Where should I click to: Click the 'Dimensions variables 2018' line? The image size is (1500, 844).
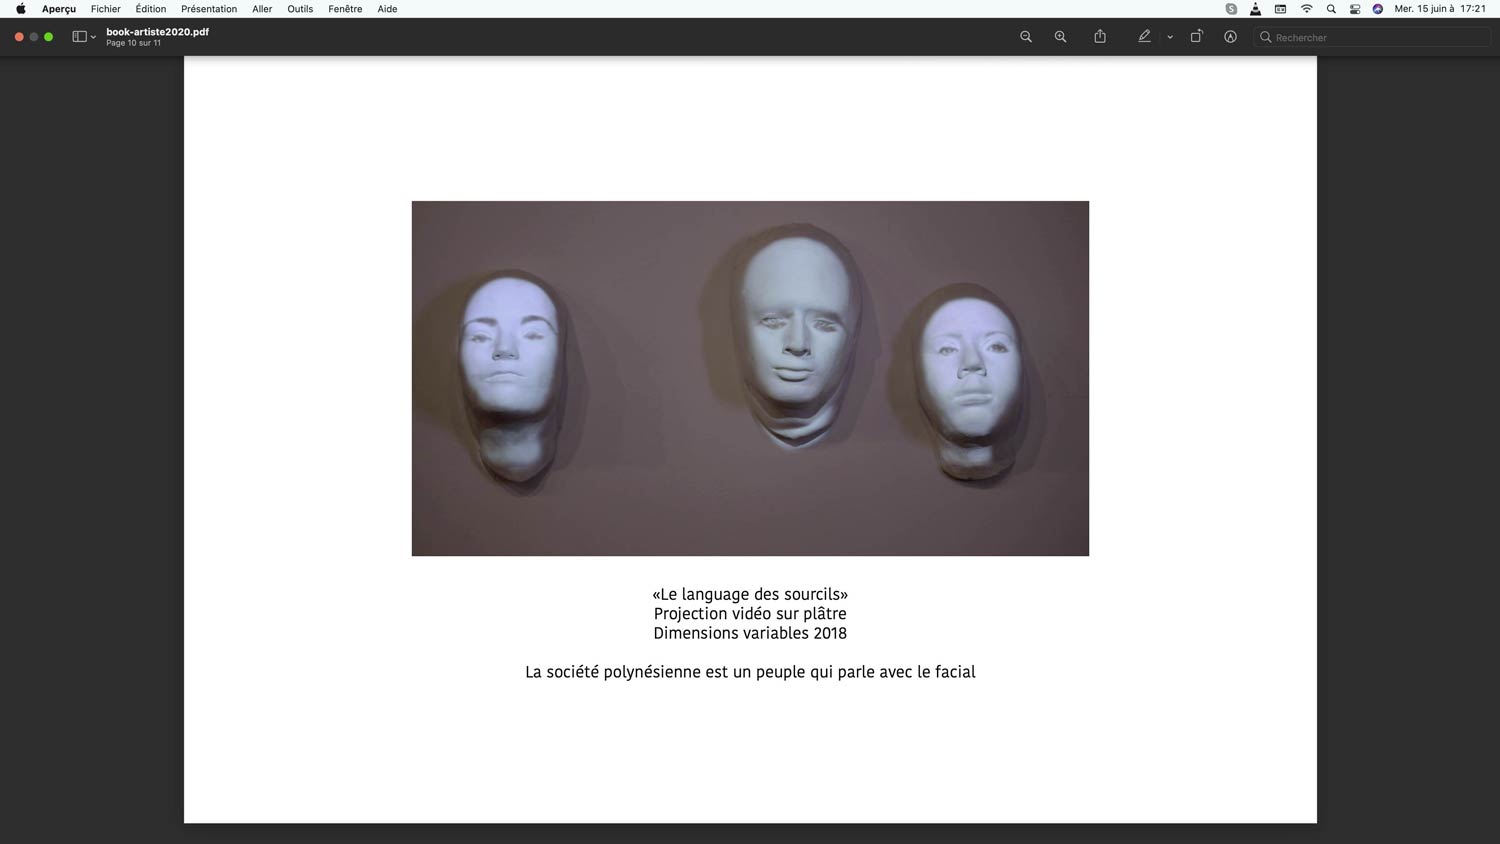click(x=750, y=633)
